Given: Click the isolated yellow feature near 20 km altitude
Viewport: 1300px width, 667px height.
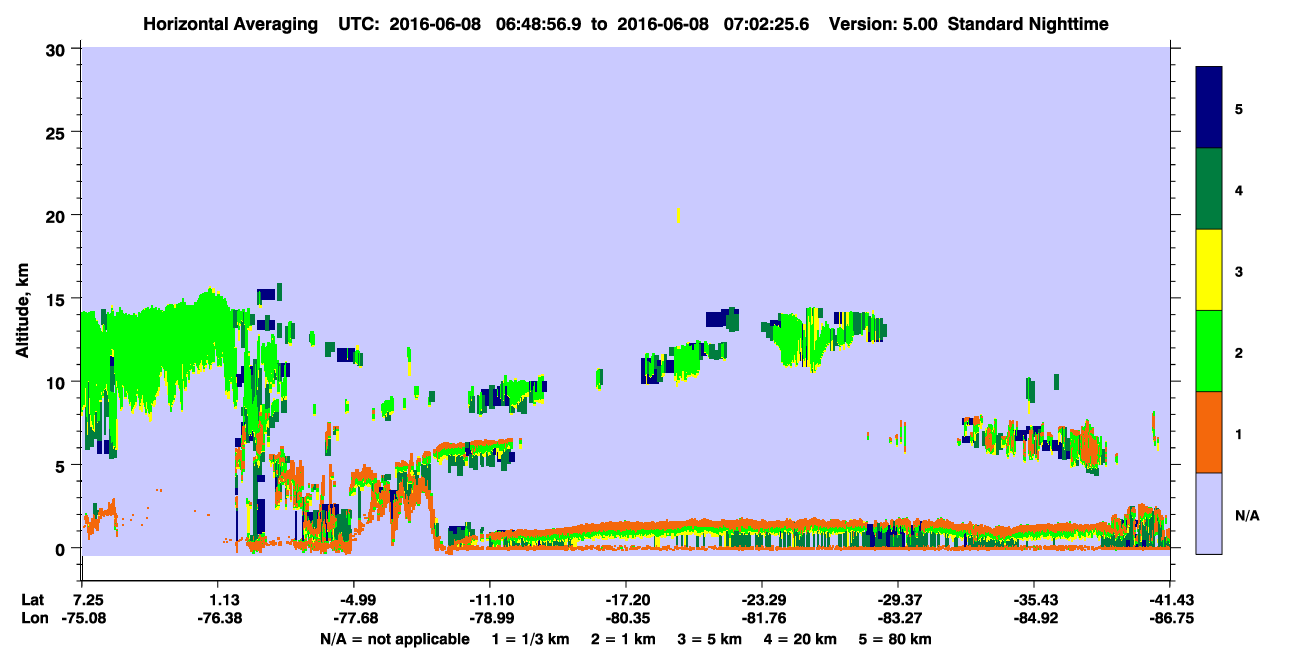Looking at the screenshot, I should pyautogui.click(x=679, y=215).
